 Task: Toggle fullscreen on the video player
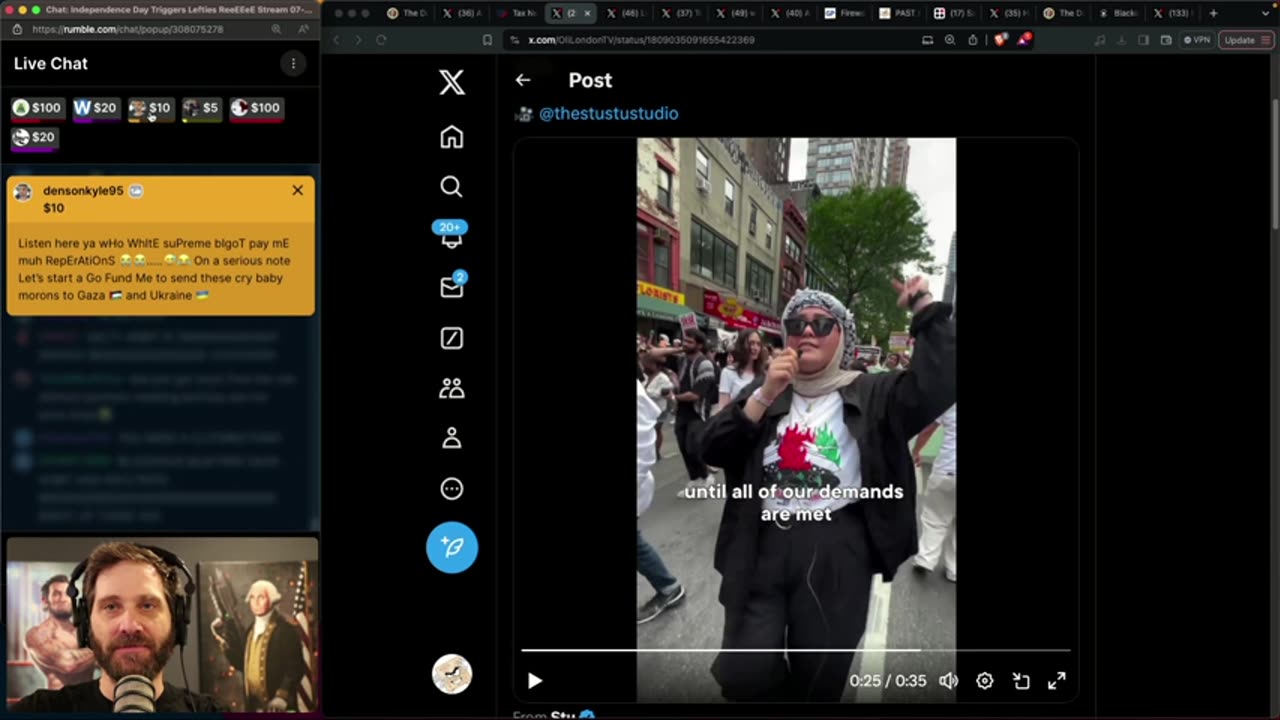[x=1056, y=681]
